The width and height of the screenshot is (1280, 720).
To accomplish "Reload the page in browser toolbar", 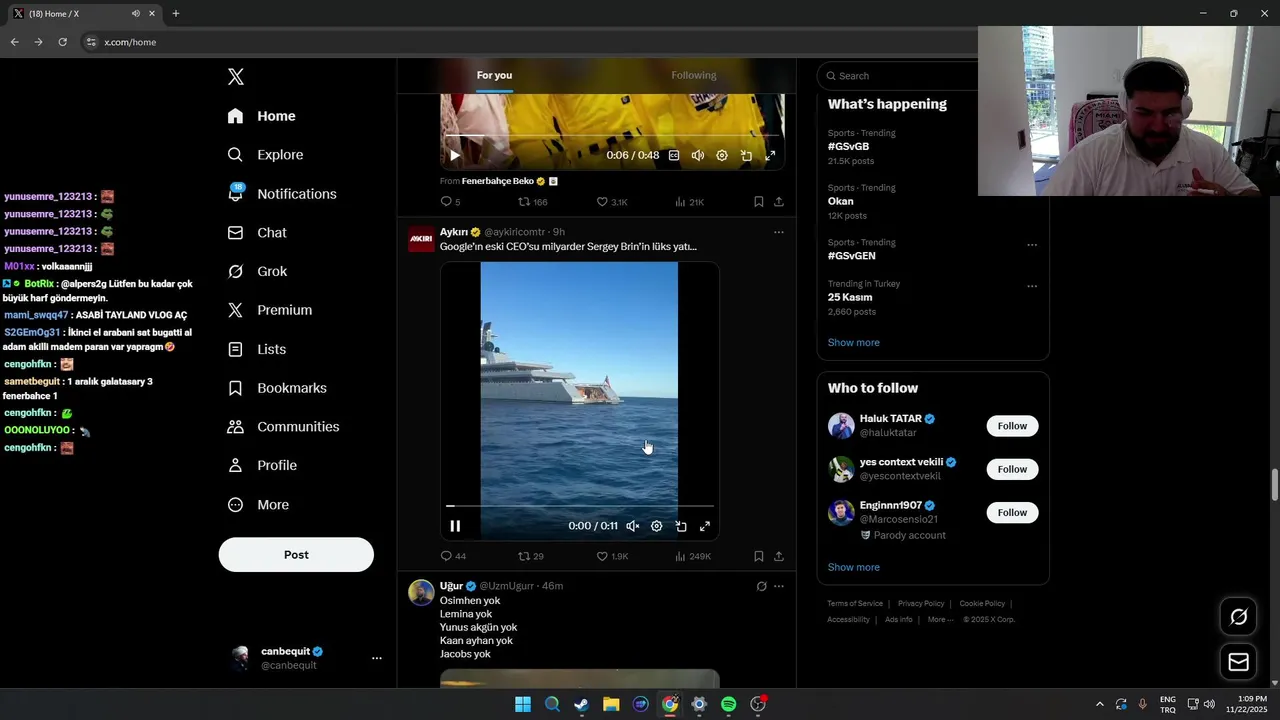I will 62,42.
